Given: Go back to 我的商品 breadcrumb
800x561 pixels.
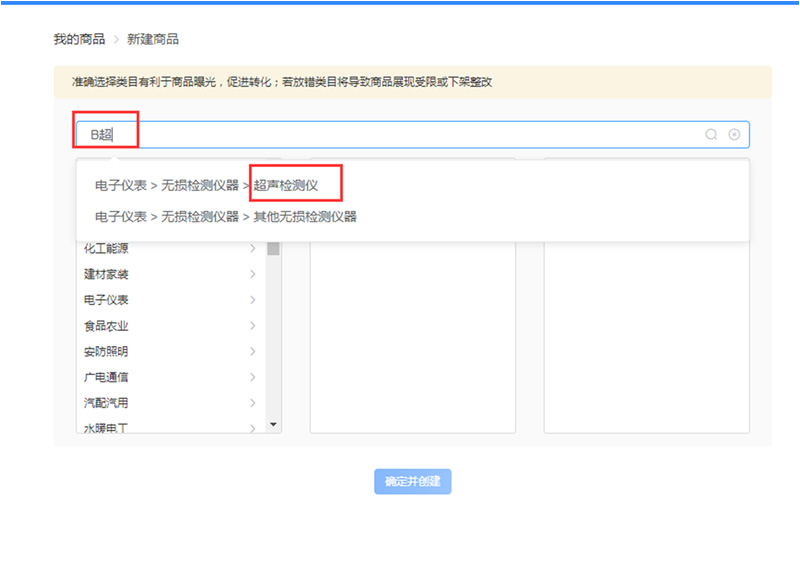Looking at the screenshot, I should [x=79, y=39].
